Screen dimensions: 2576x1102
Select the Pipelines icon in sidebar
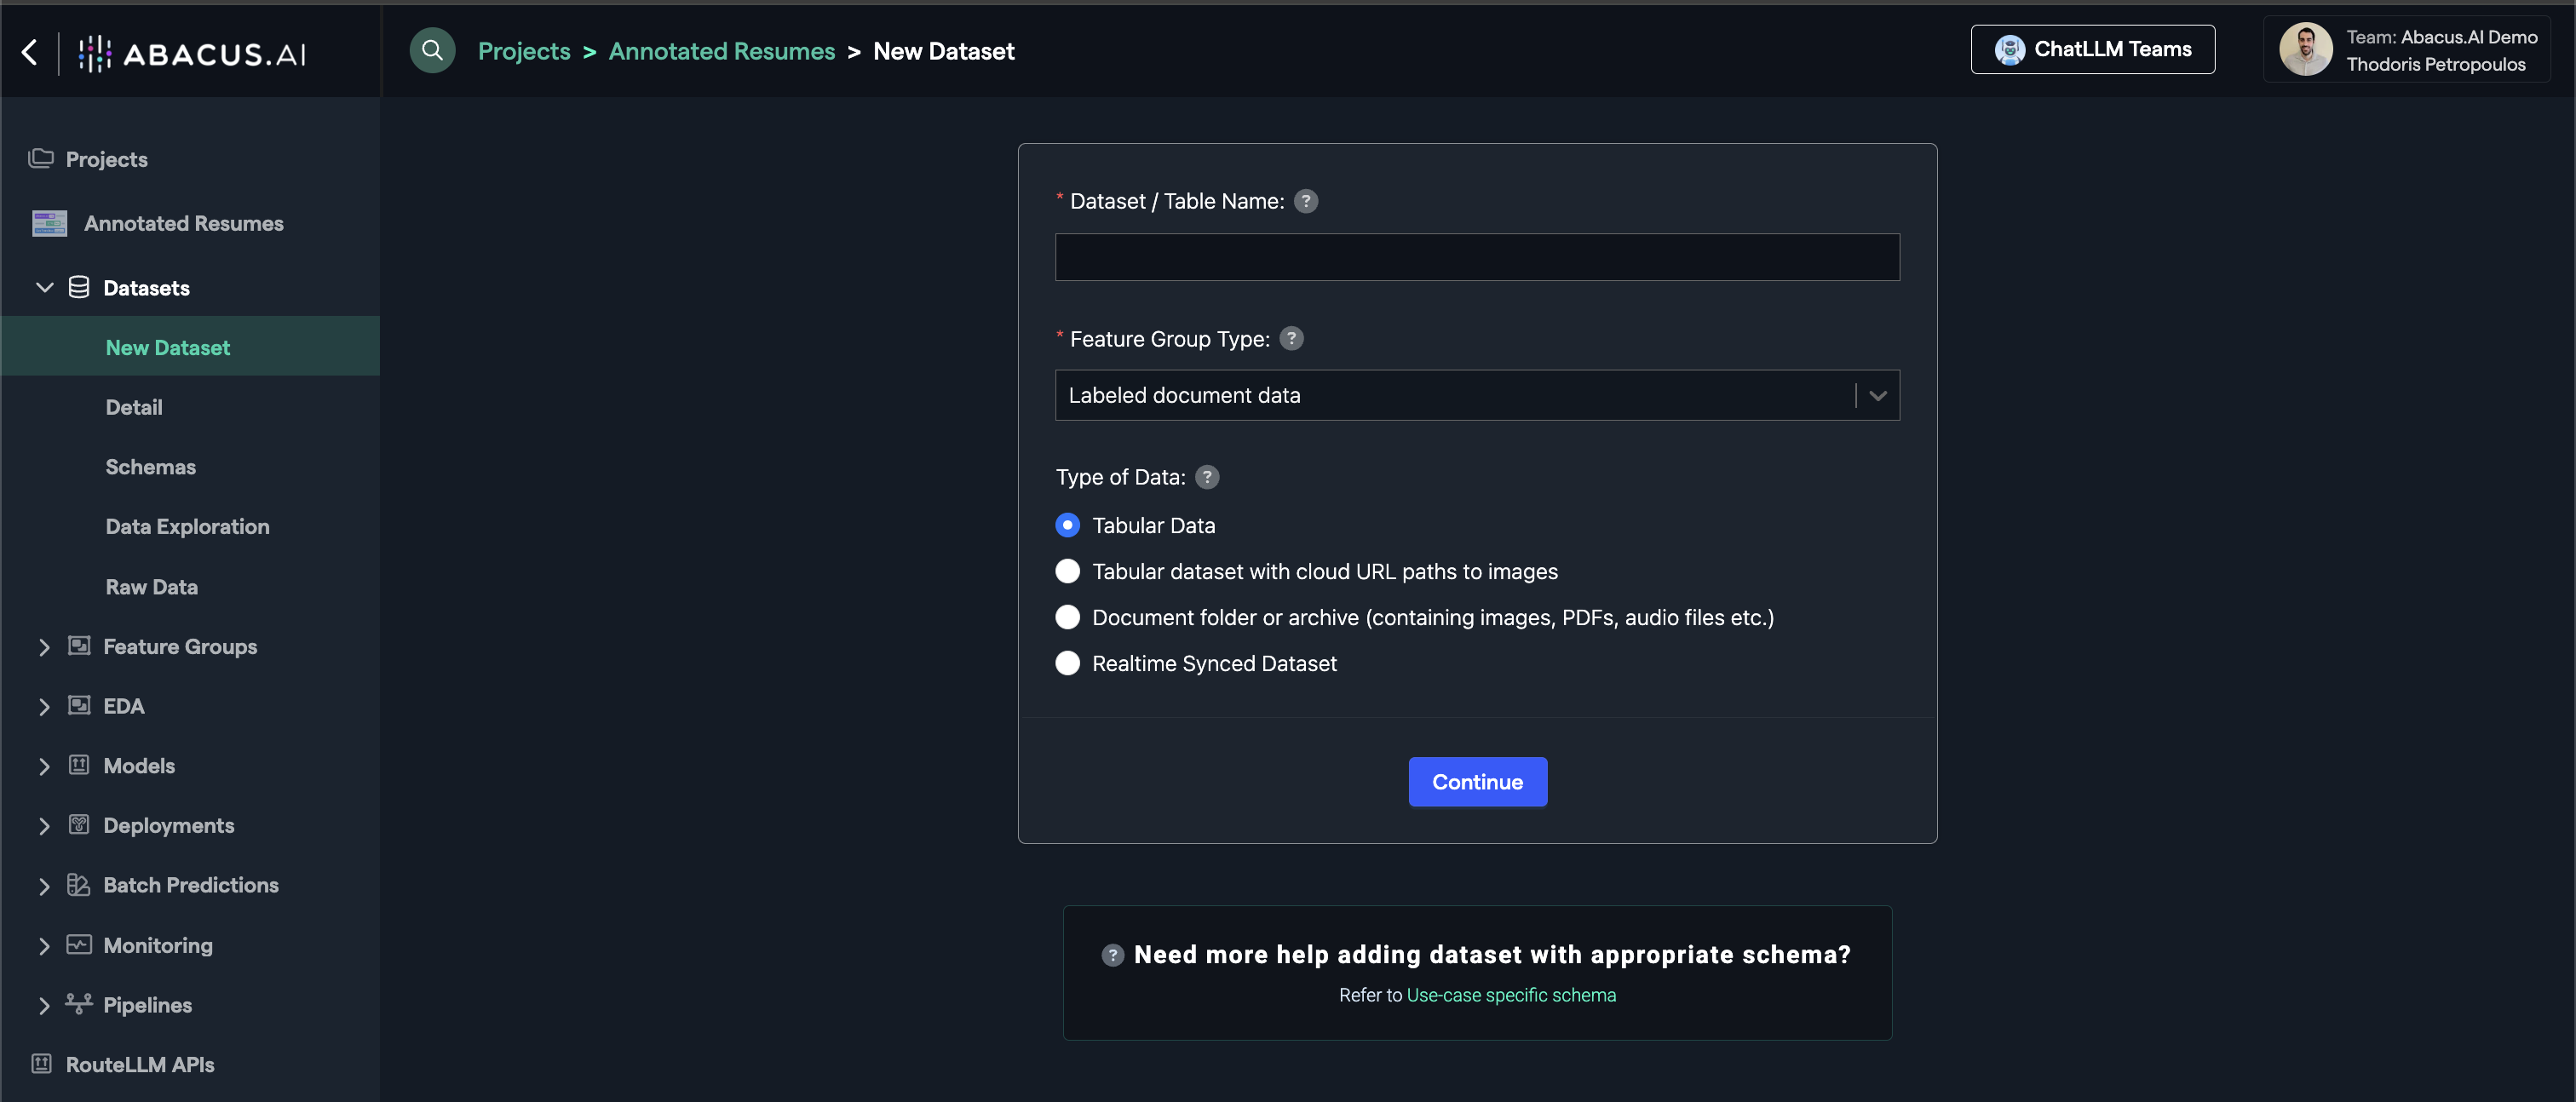point(78,1004)
